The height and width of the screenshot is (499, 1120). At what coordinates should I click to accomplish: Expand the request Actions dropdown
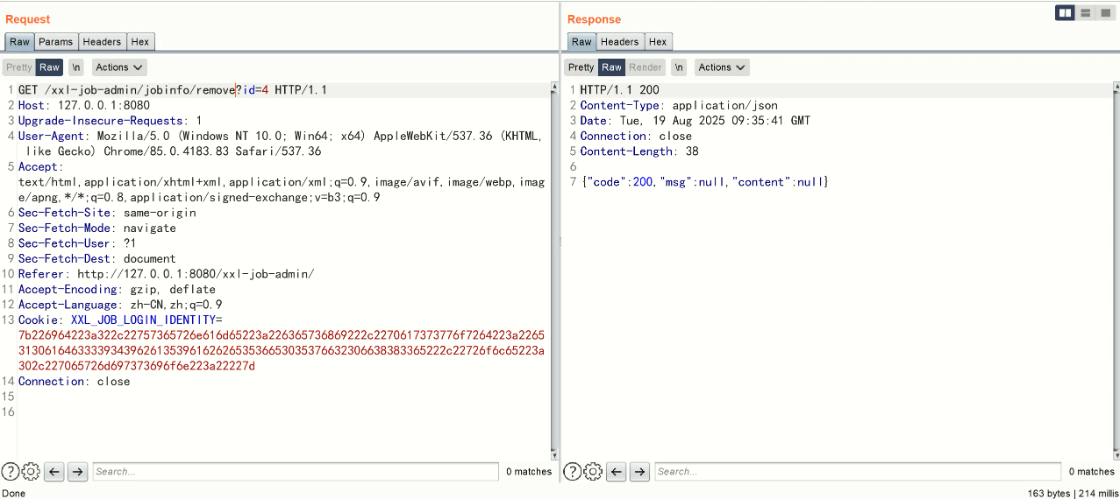tap(119, 67)
